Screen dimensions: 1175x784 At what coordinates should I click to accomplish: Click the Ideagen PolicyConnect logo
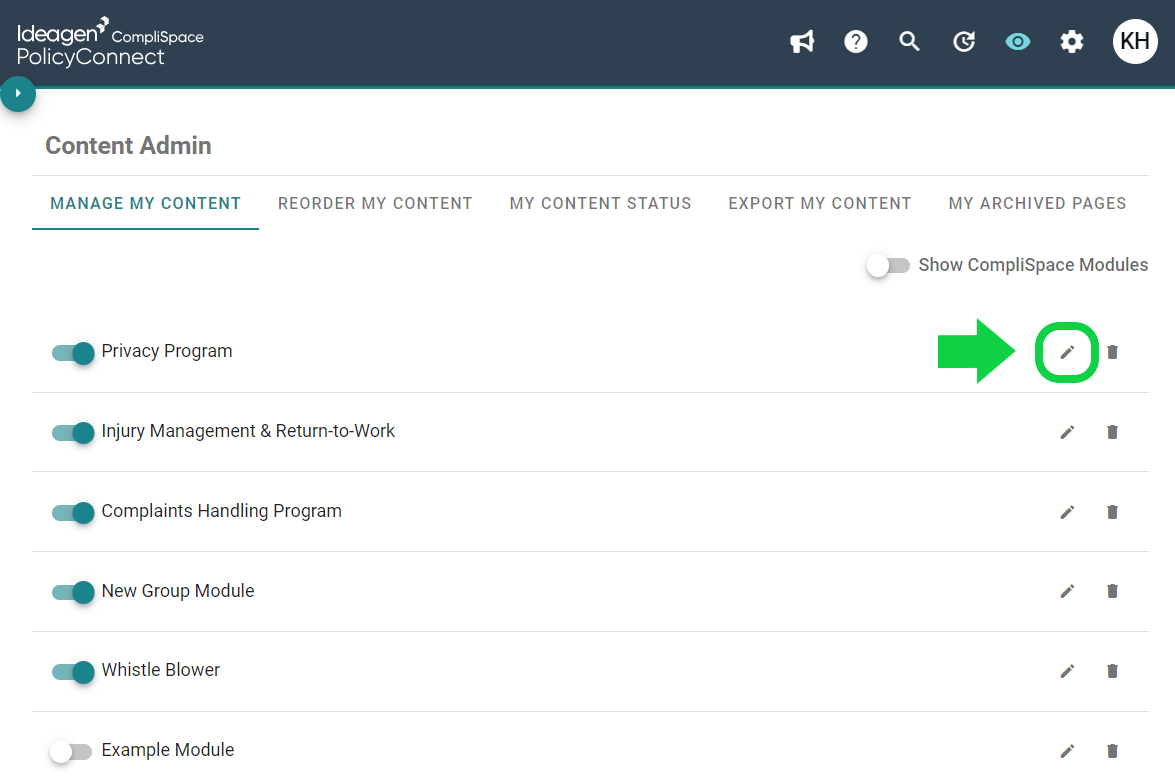pyautogui.click(x=110, y=43)
